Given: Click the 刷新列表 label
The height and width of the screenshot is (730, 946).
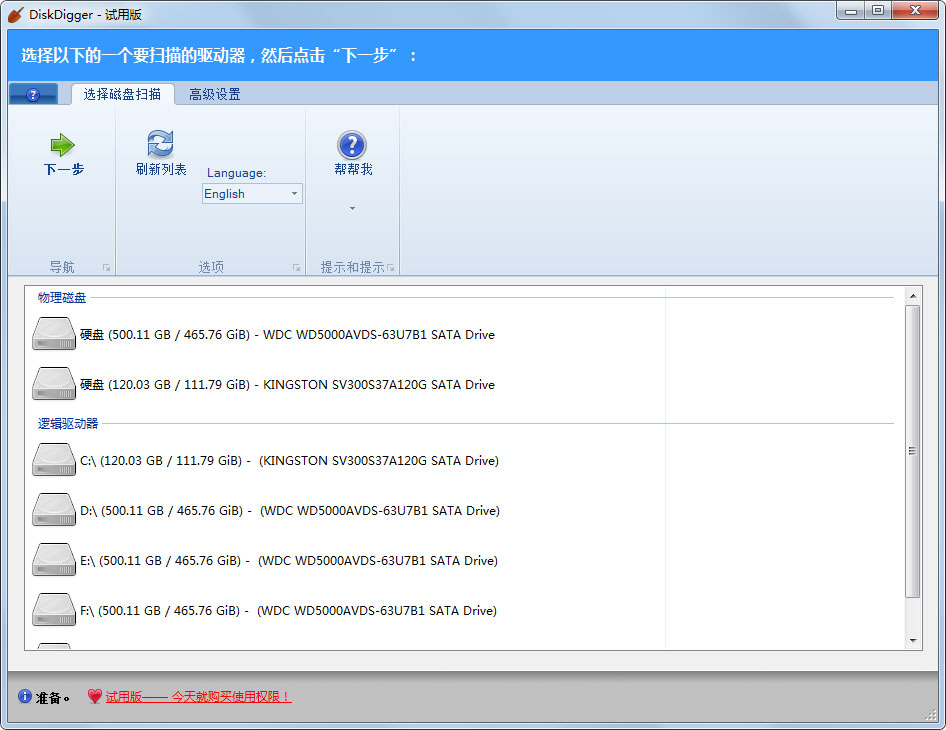Looking at the screenshot, I should pos(161,170).
